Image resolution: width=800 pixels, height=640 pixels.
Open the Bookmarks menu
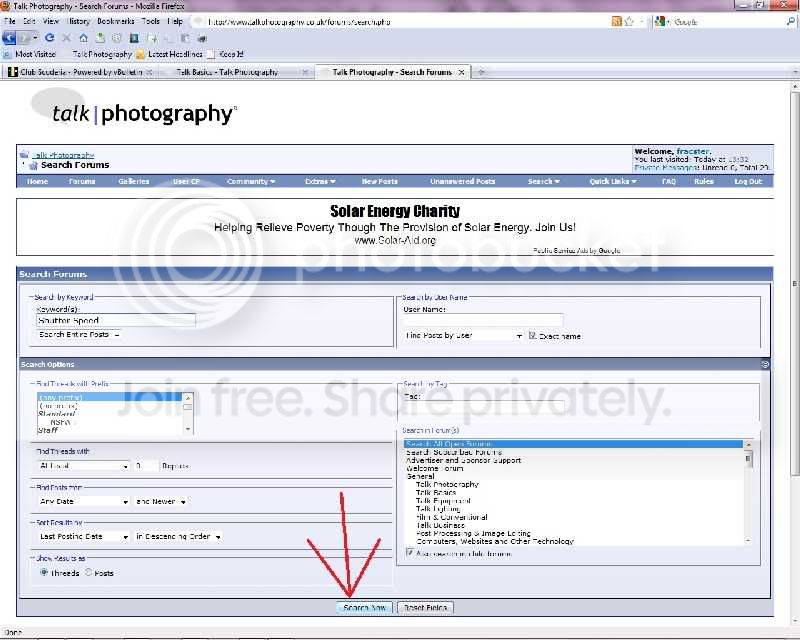tap(115, 21)
